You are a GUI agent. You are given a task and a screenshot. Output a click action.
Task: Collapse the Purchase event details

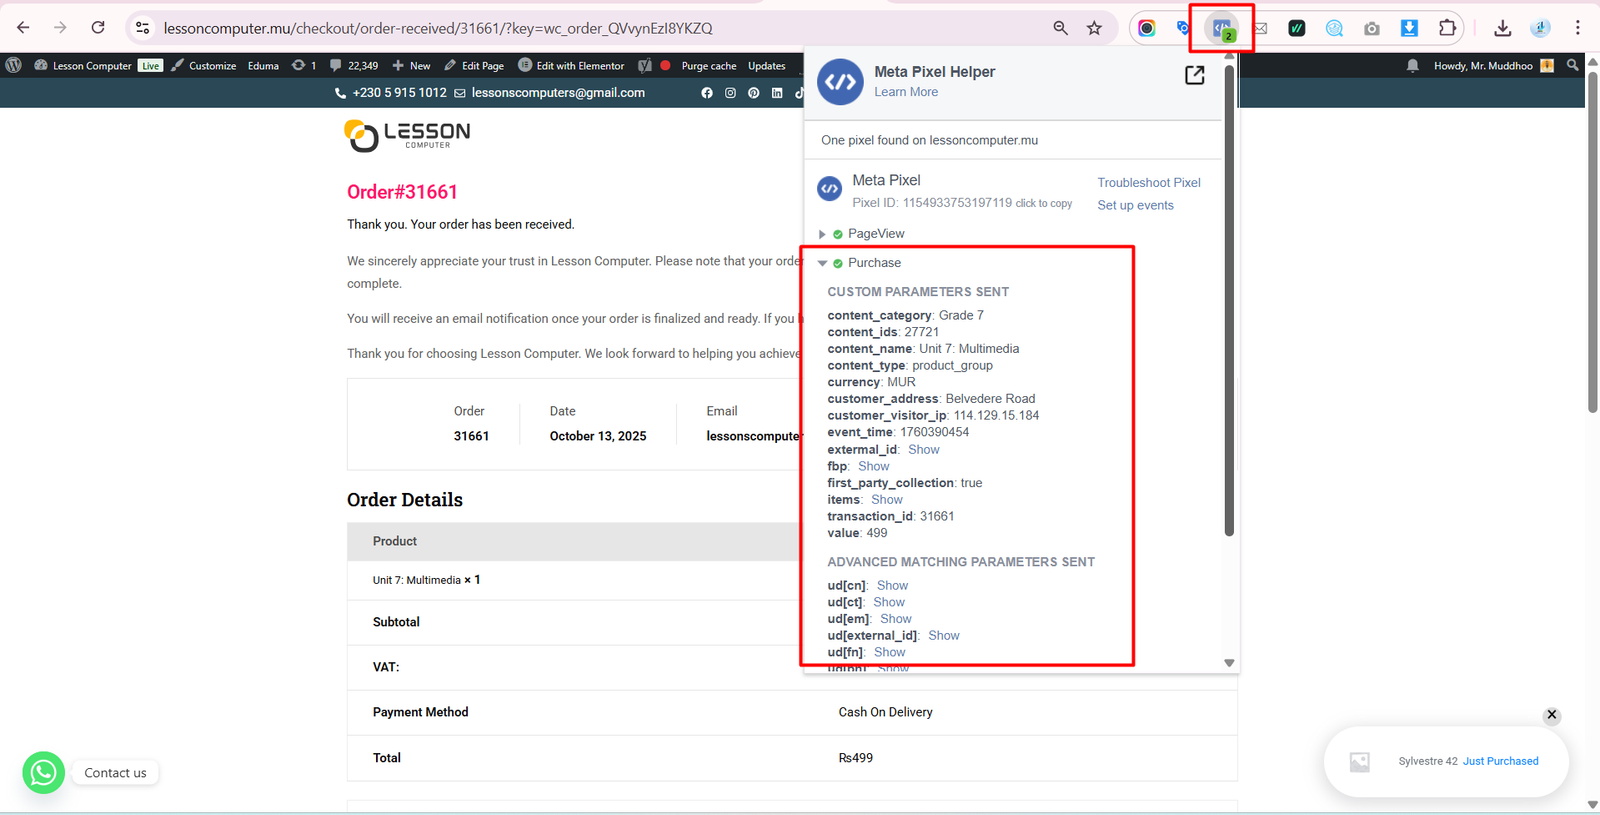(x=823, y=263)
